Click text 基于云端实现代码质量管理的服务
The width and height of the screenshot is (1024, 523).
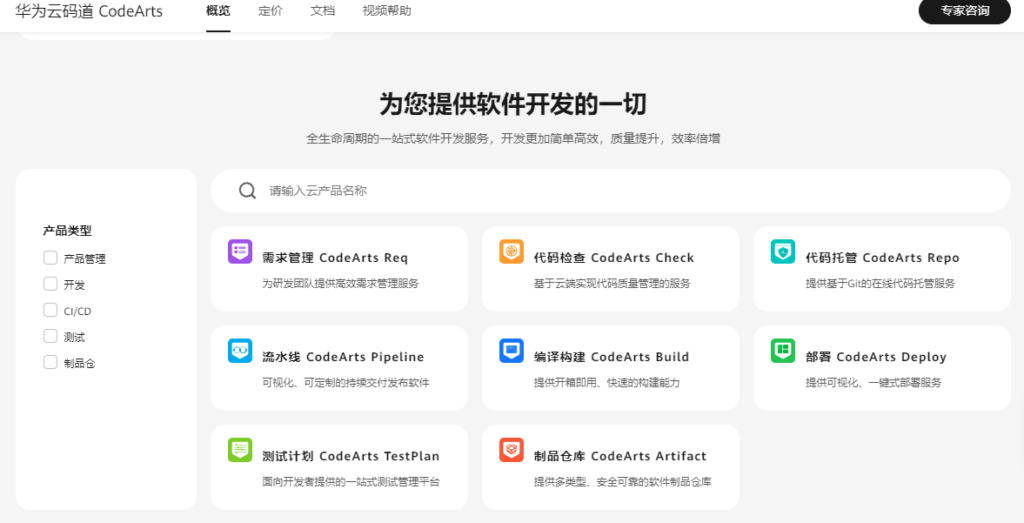pyautogui.click(x=612, y=283)
